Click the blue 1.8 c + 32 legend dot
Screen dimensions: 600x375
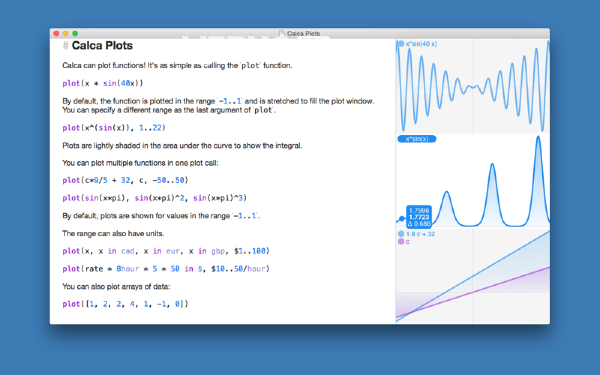(x=401, y=234)
